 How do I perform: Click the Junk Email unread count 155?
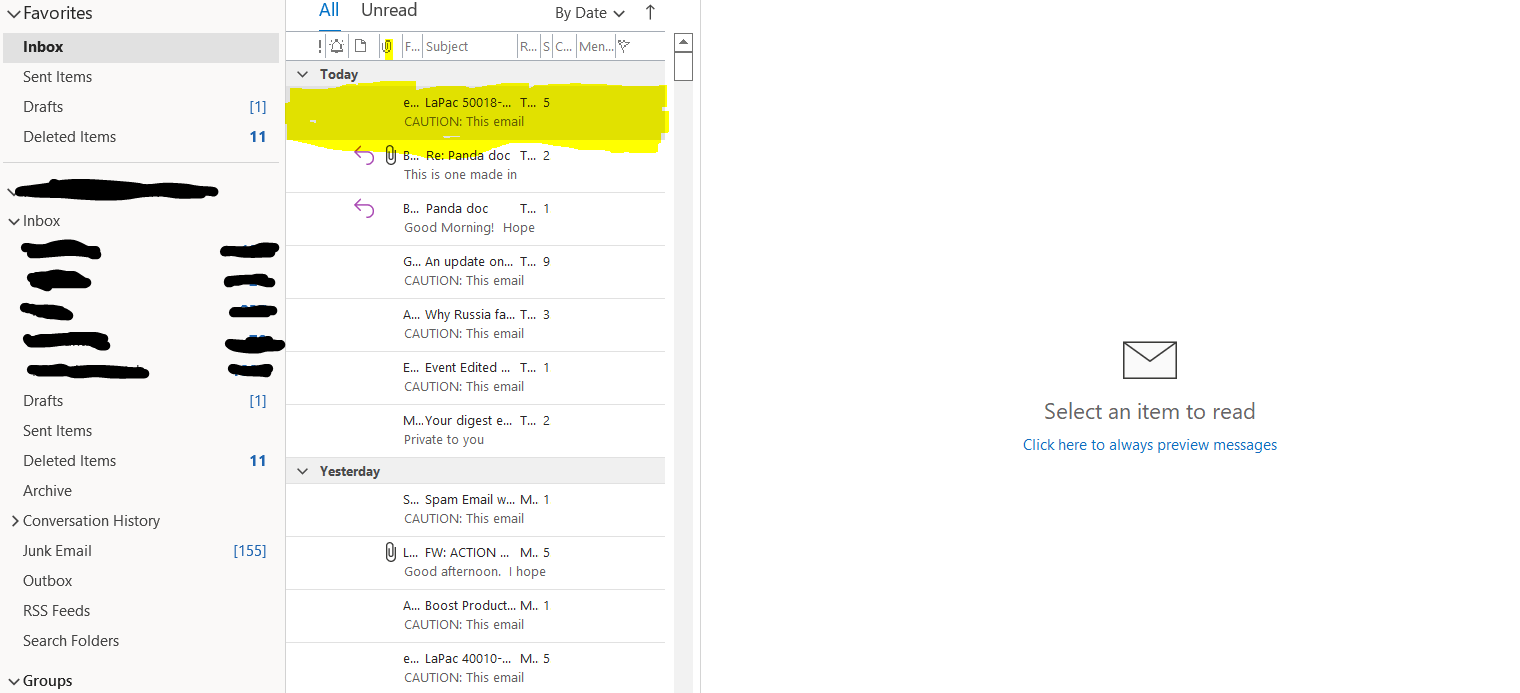click(x=250, y=551)
